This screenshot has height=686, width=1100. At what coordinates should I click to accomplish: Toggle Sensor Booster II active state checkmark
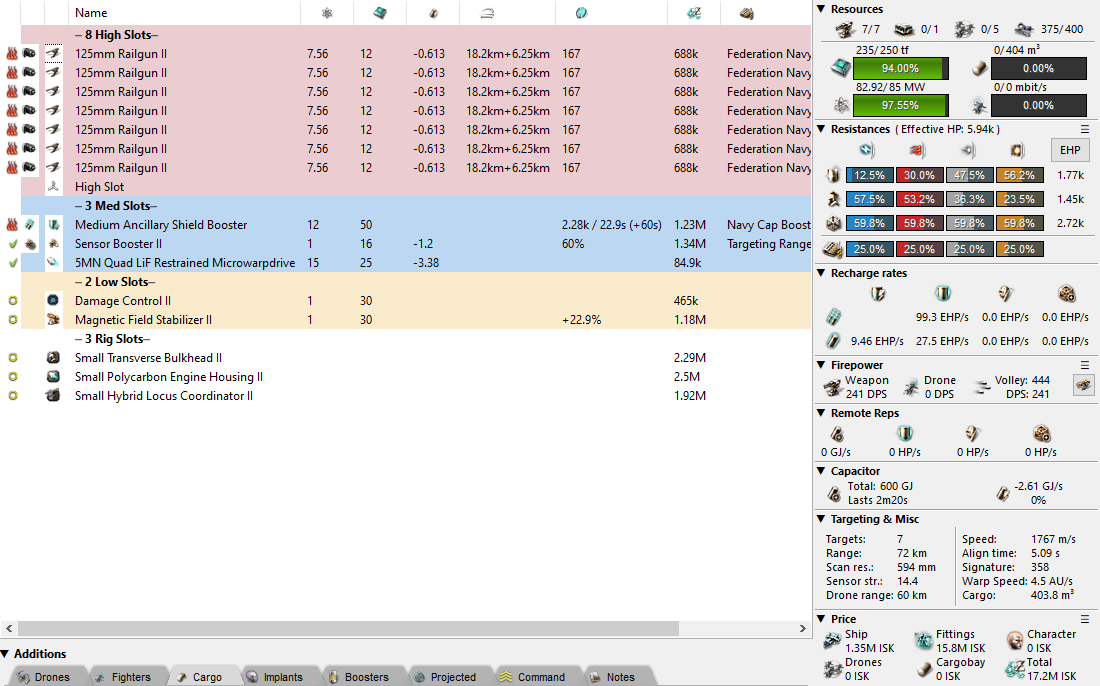(x=12, y=244)
